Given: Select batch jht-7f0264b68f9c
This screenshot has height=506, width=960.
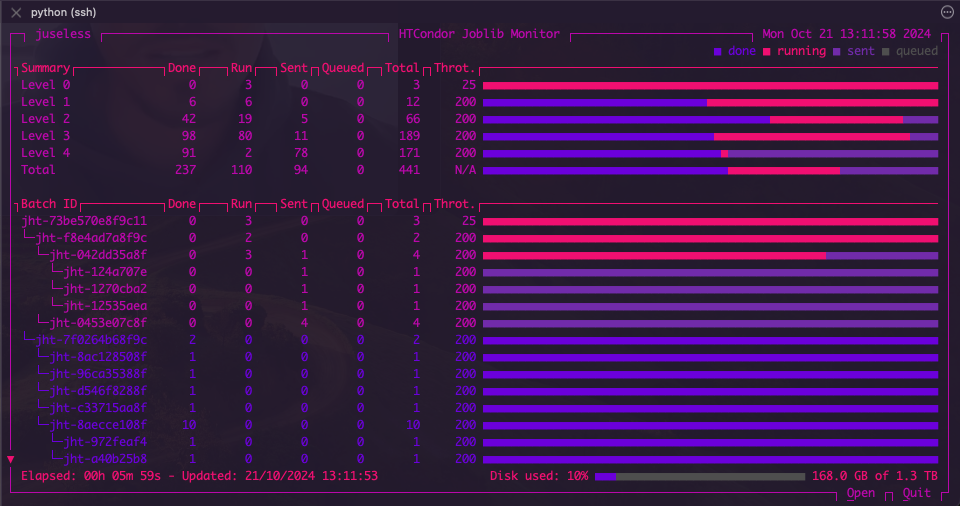Looking at the screenshot, I should [x=91, y=340].
